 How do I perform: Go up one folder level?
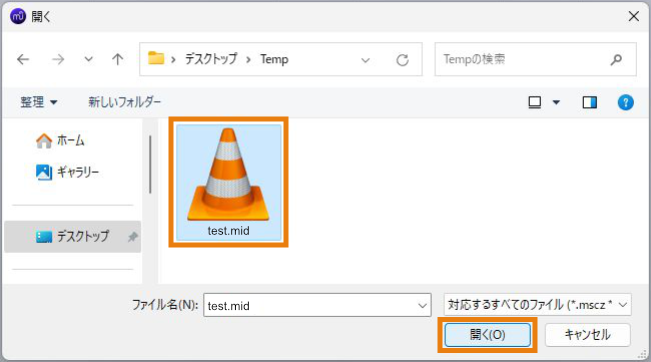pos(117,59)
